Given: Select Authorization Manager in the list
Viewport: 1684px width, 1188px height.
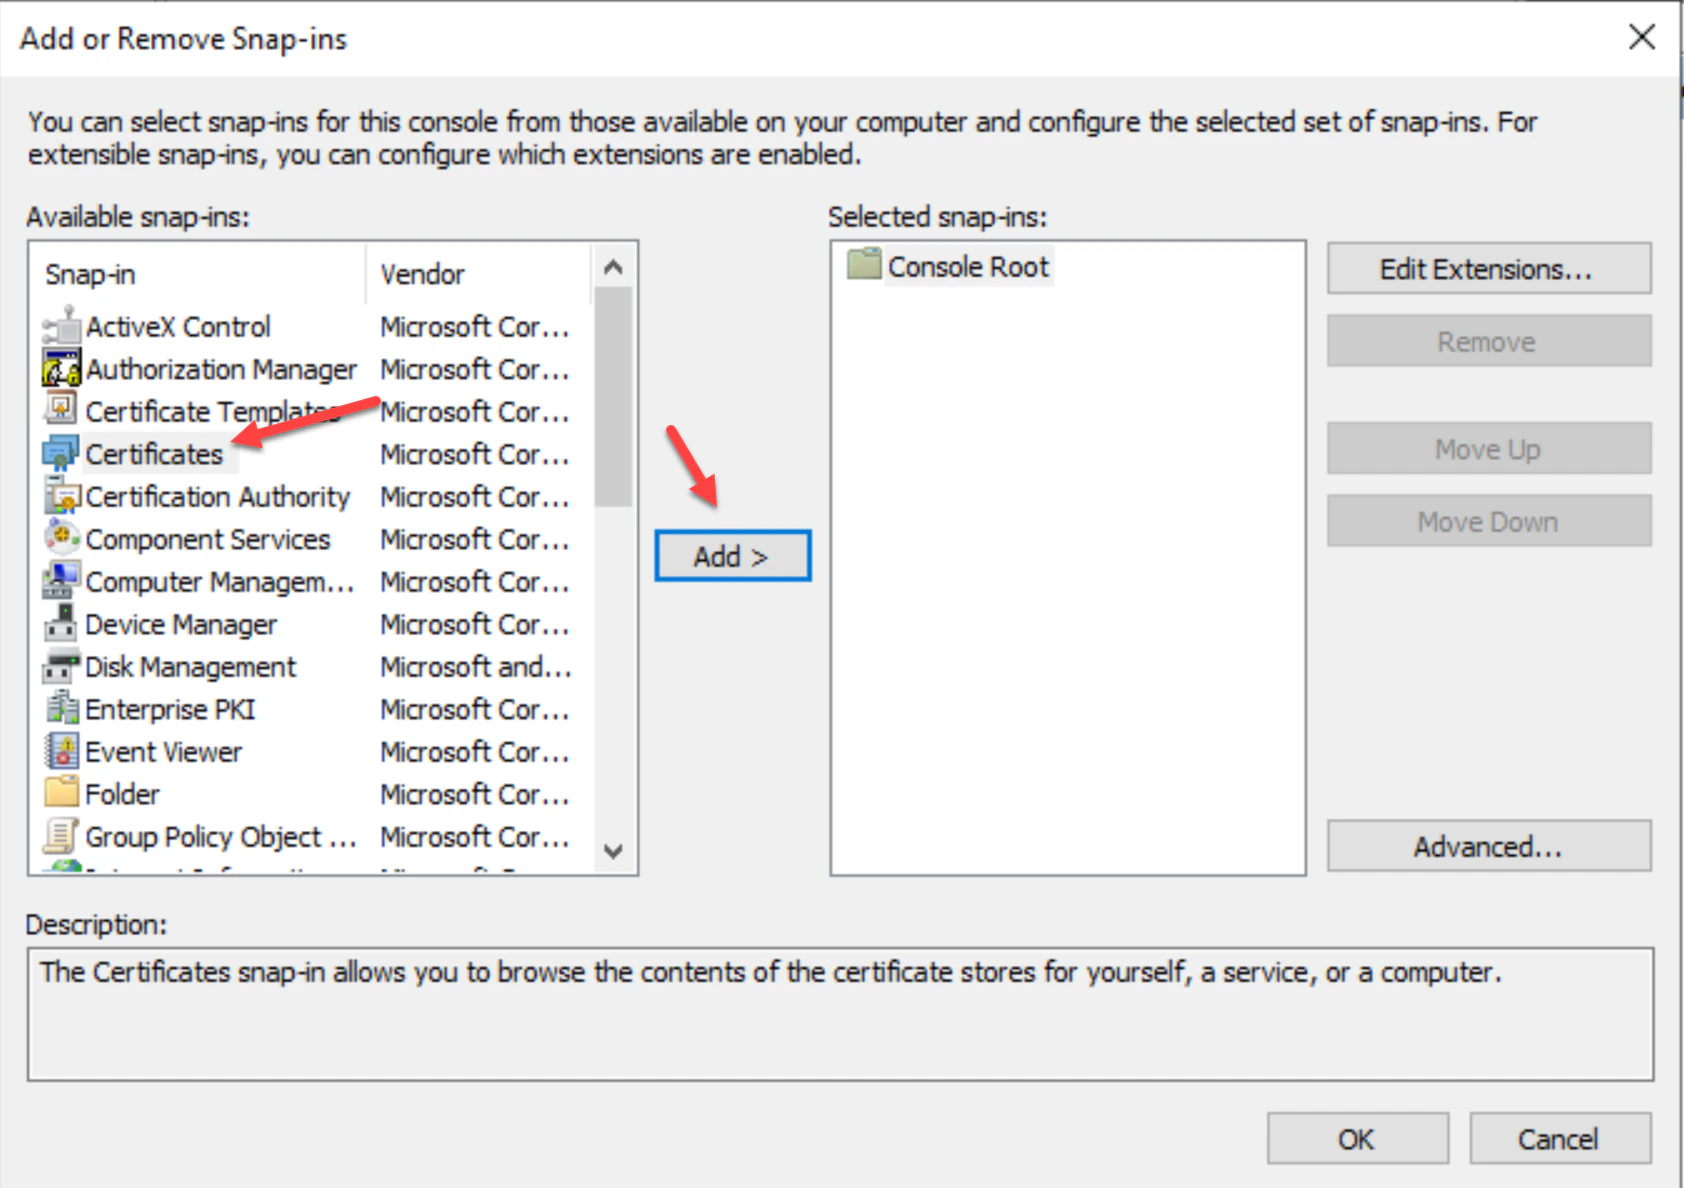Looking at the screenshot, I should (221, 369).
